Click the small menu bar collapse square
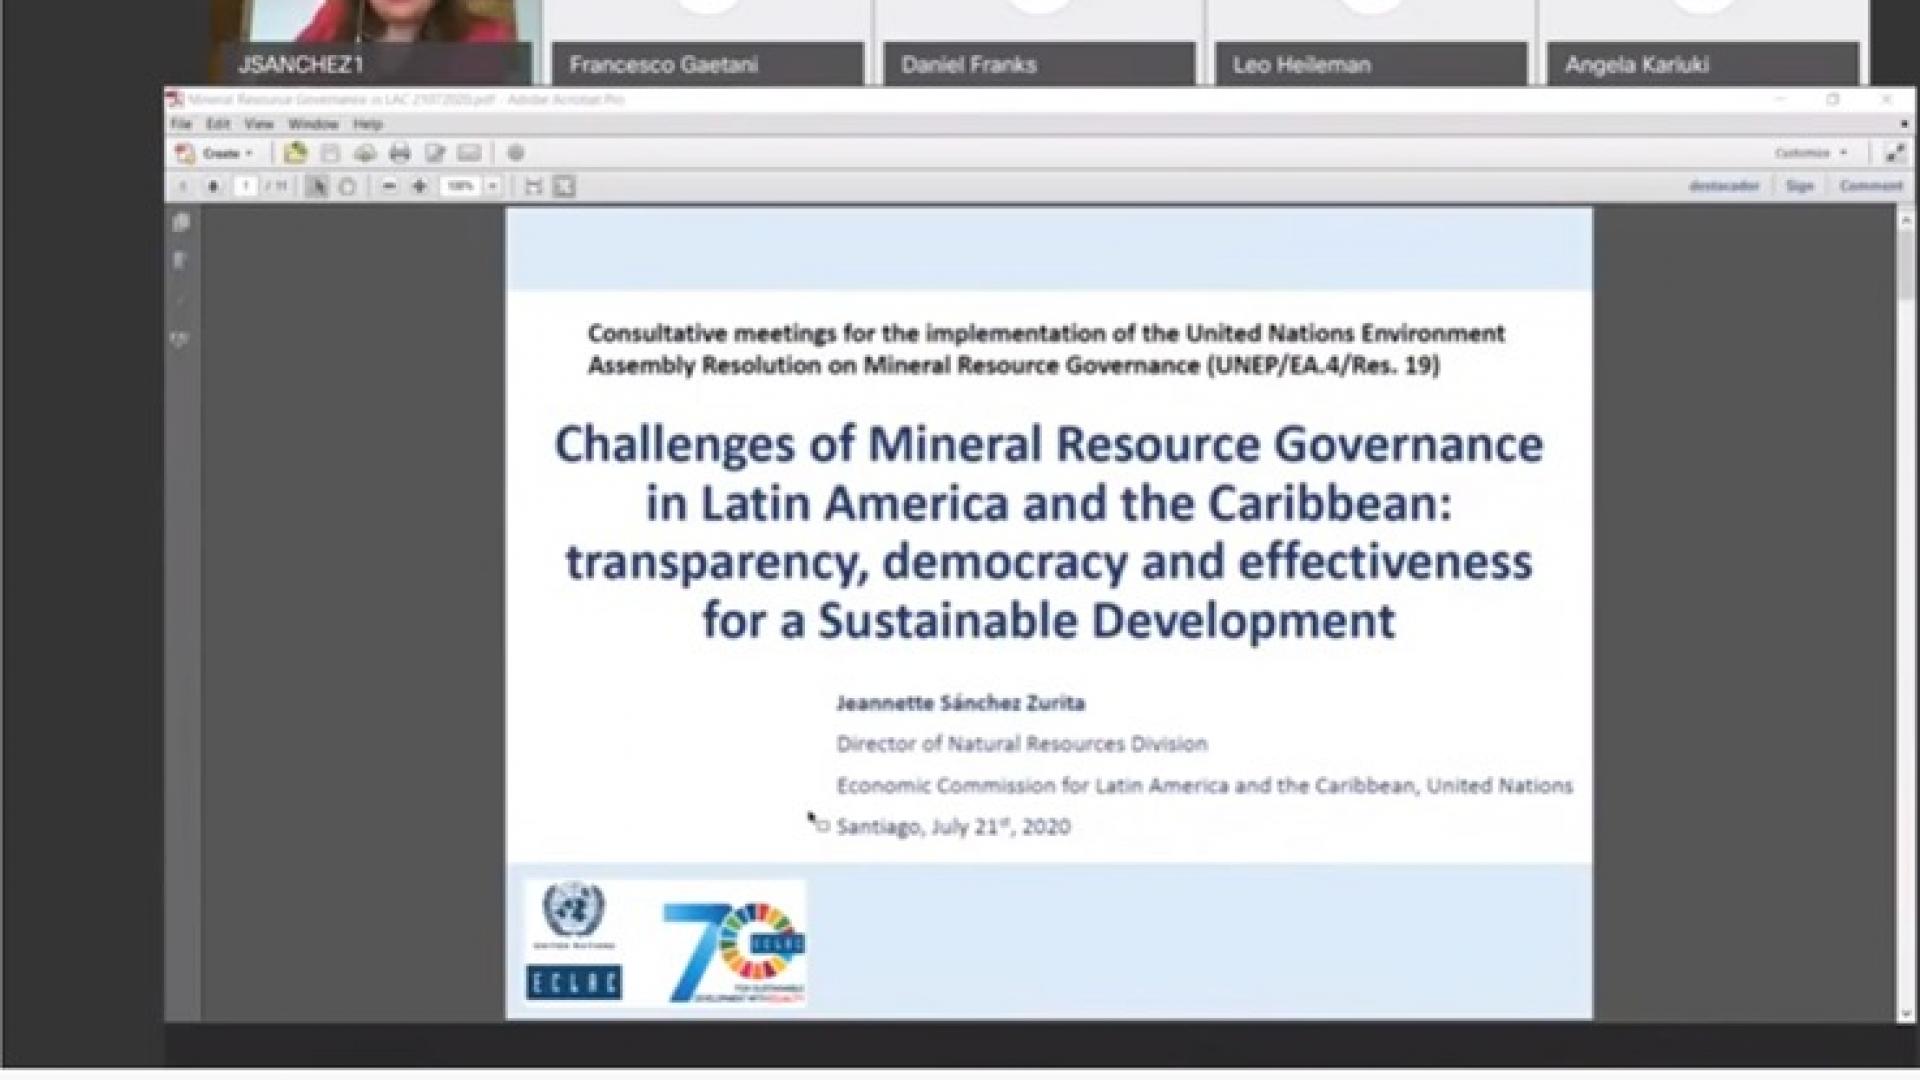This screenshot has height=1080, width=1920. coord(1904,124)
